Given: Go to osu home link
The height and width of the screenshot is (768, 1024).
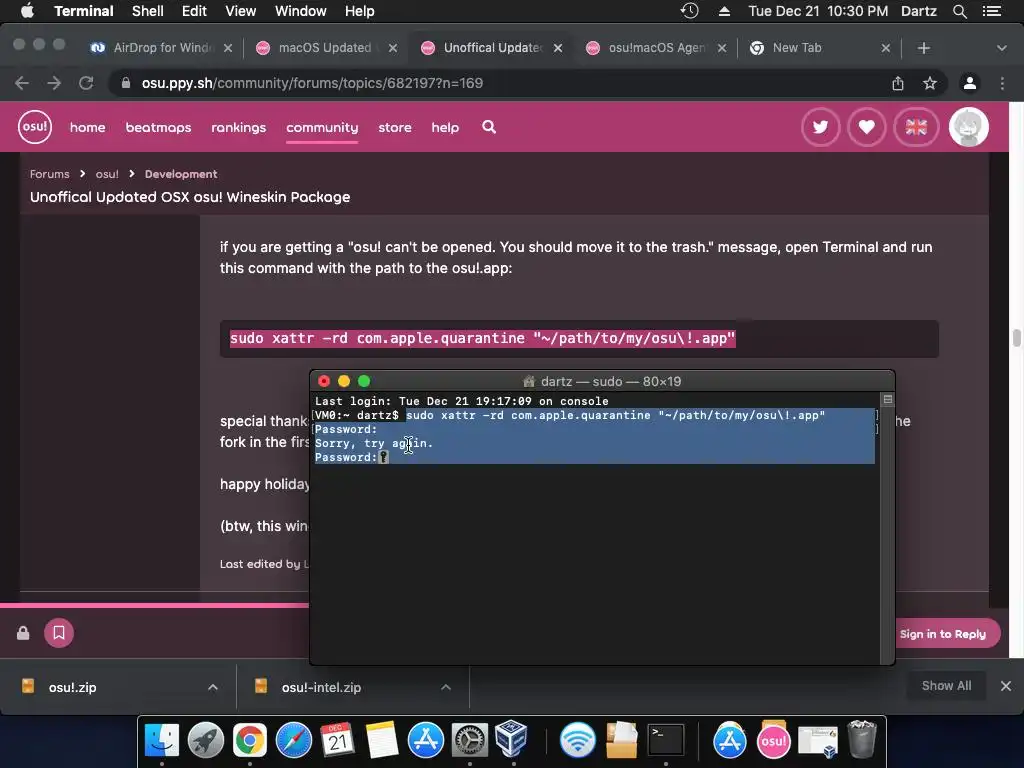Looking at the screenshot, I should click(88, 127).
